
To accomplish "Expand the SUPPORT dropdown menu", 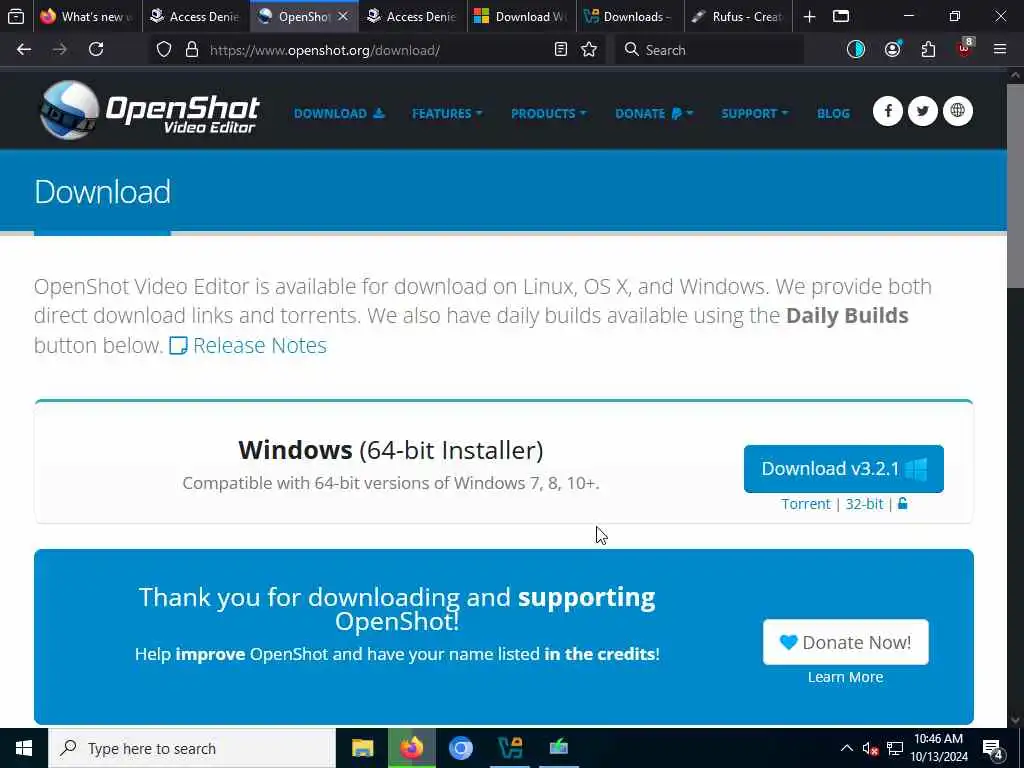I will [x=754, y=114].
